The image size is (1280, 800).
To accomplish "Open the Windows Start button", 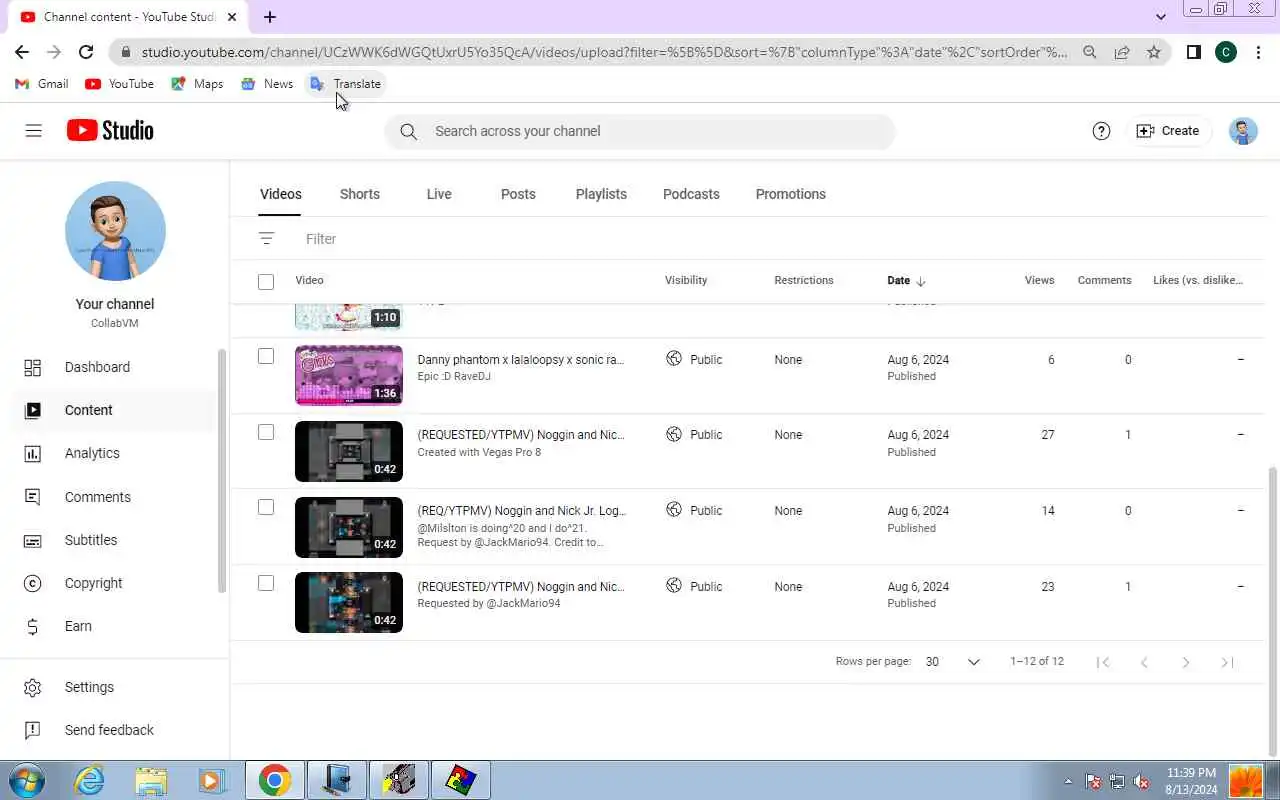I will [26, 780].
